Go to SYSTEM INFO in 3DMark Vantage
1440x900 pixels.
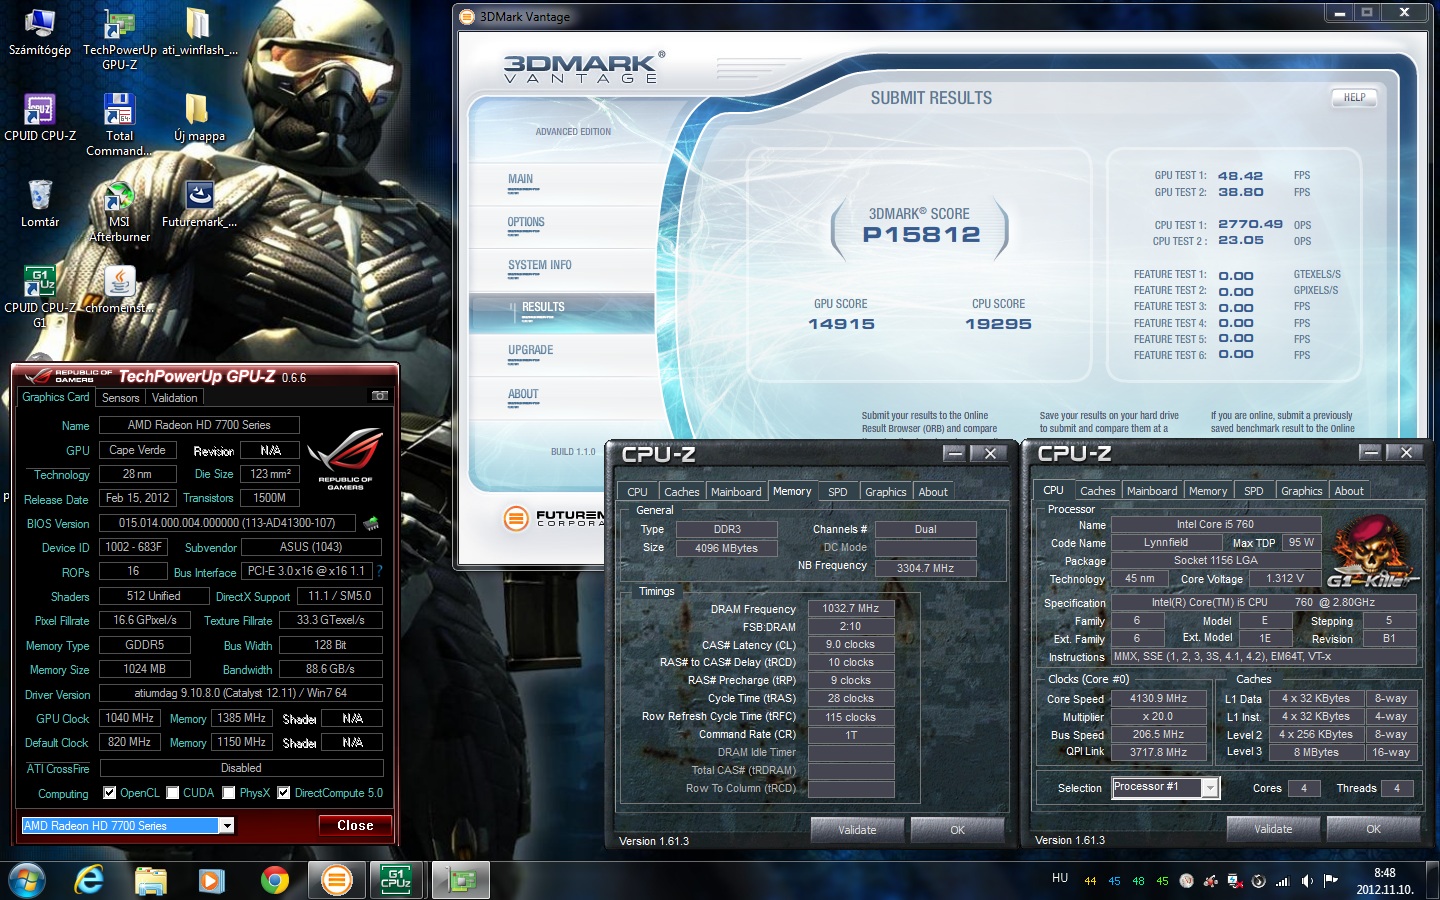tap(540, 266)
